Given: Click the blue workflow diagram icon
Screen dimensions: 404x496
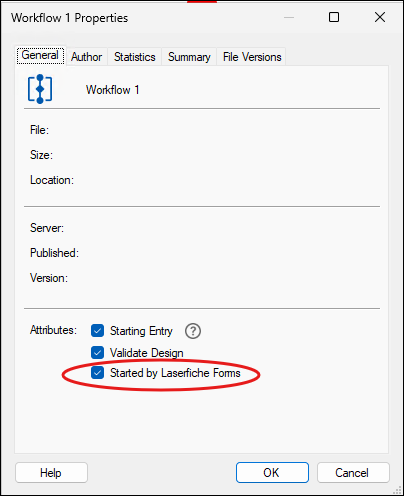Looking at the screenshot, I should tap(40, 89).
